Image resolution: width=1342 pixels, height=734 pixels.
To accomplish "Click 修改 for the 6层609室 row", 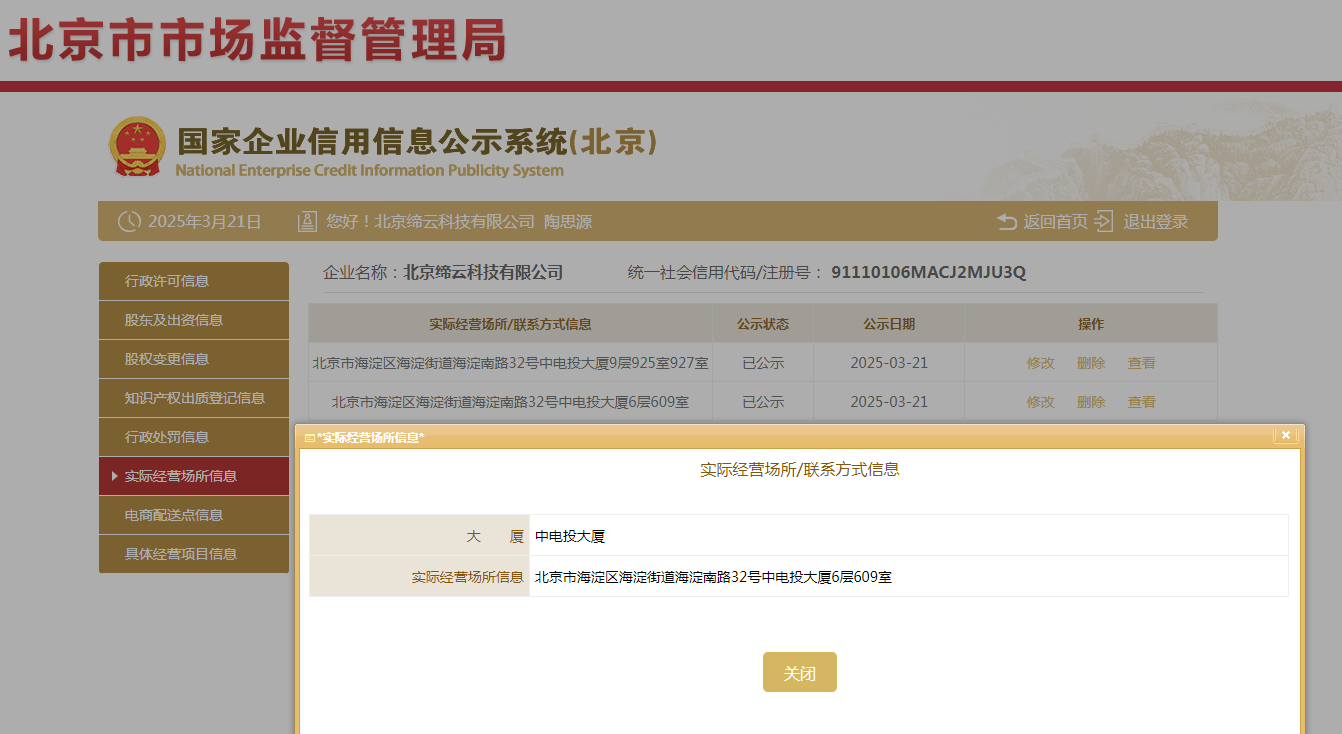I will click(1040, 402).
